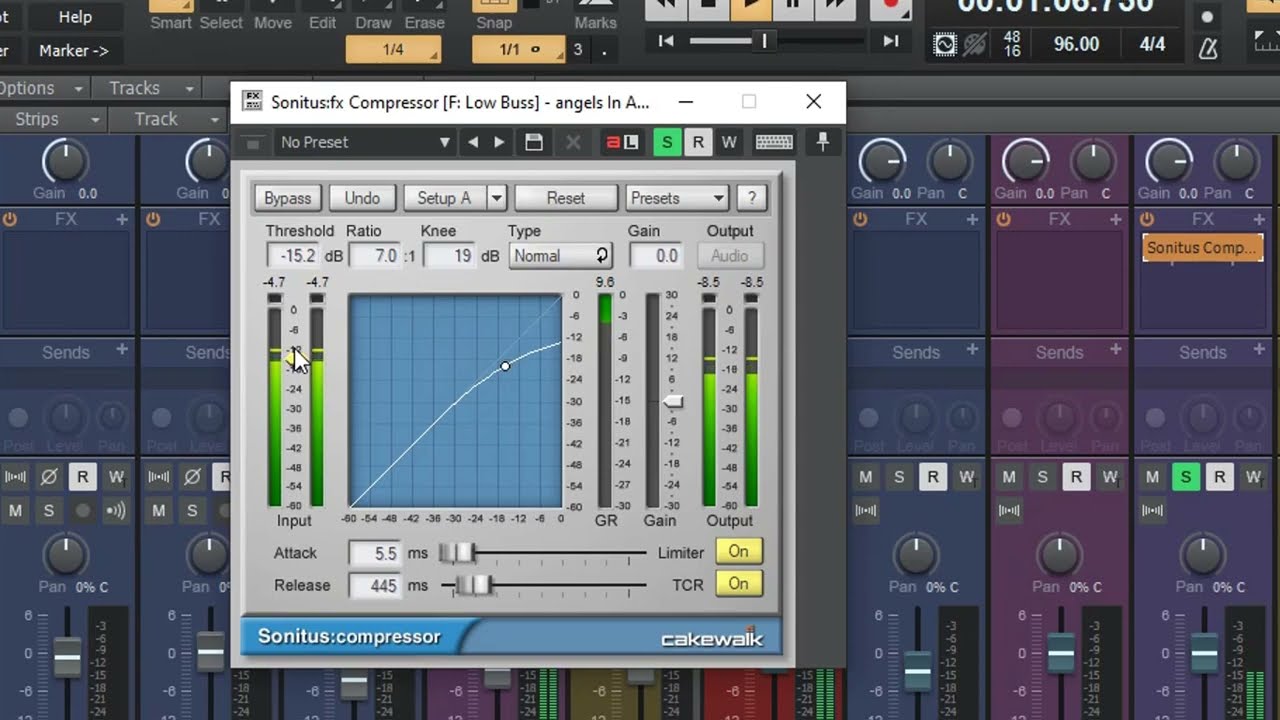Open the compressor help with the ? button
This screenshot has height=720, width=1280.
coord(751,198)
